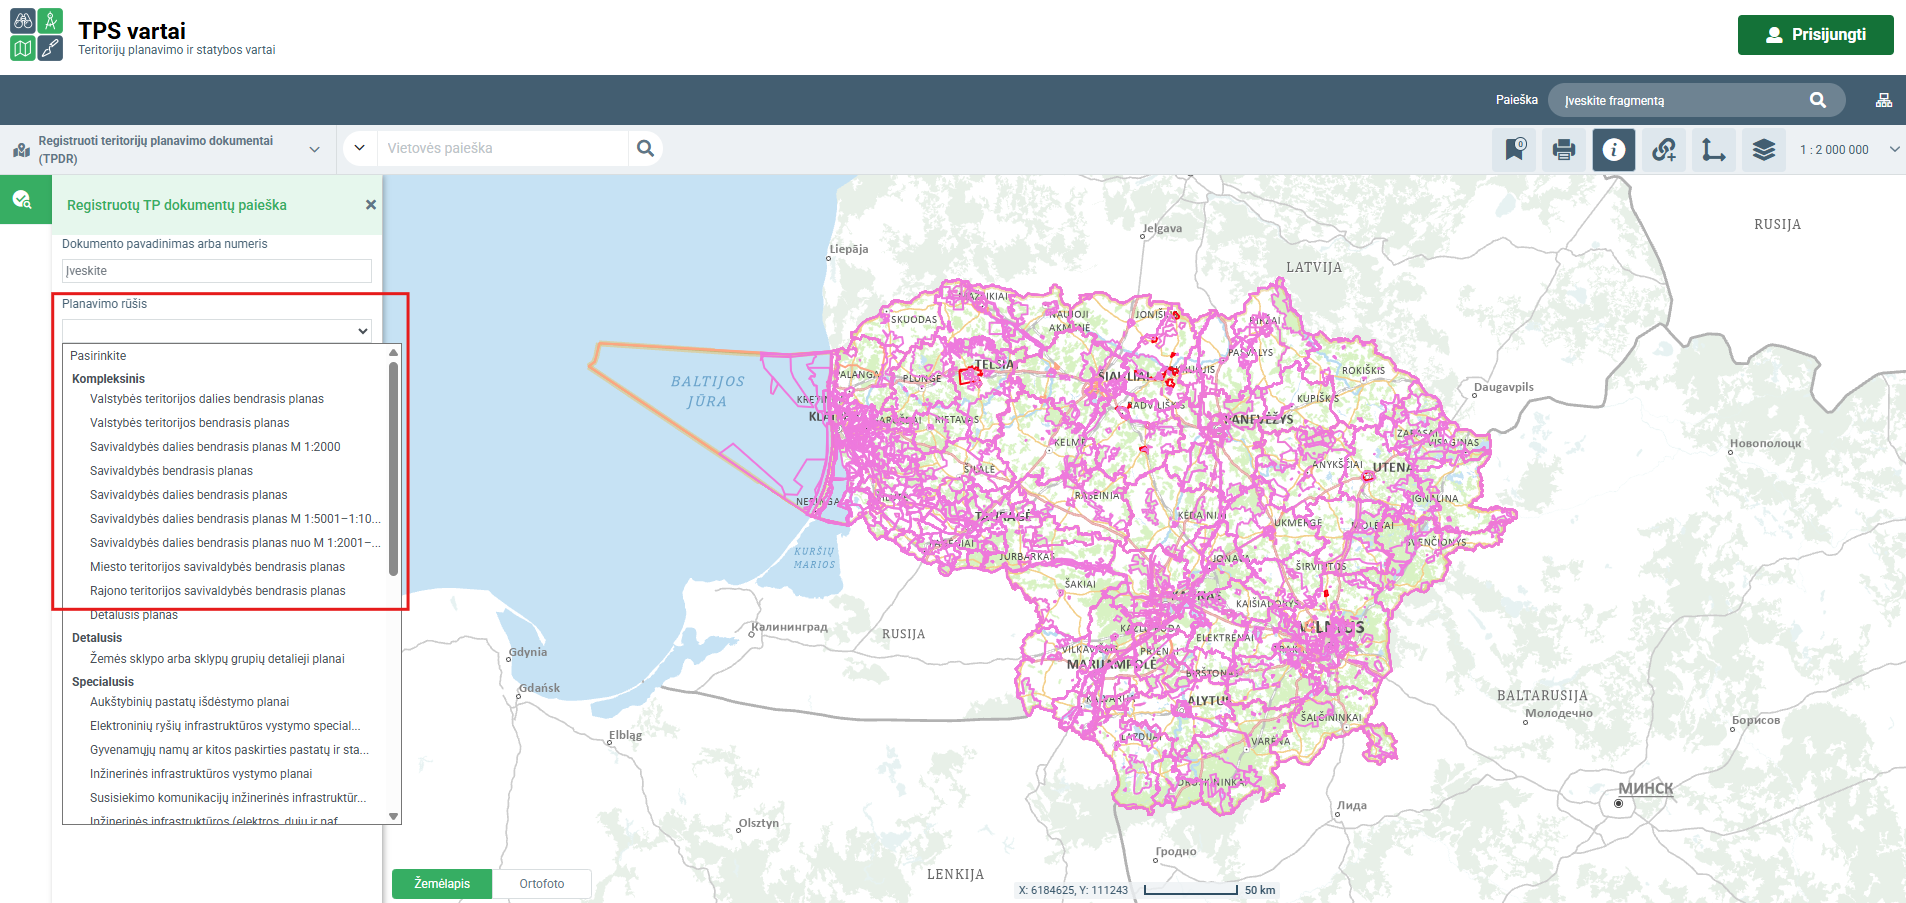Click the printer icon to print the map
Viewport: 1906px width, 903px height.
click(x=1564, y=150)
